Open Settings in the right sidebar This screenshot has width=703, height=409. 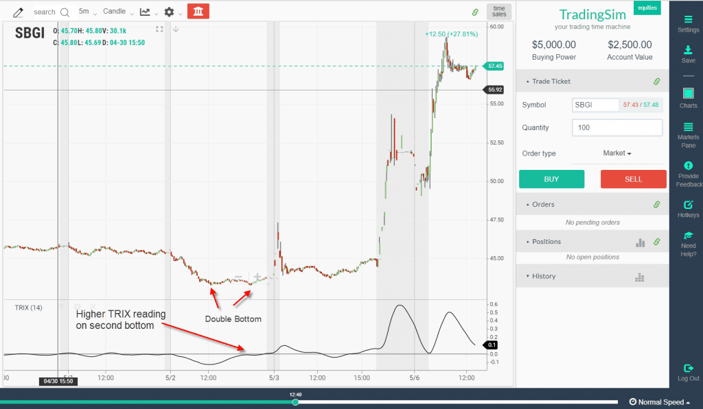pos(688,24)
